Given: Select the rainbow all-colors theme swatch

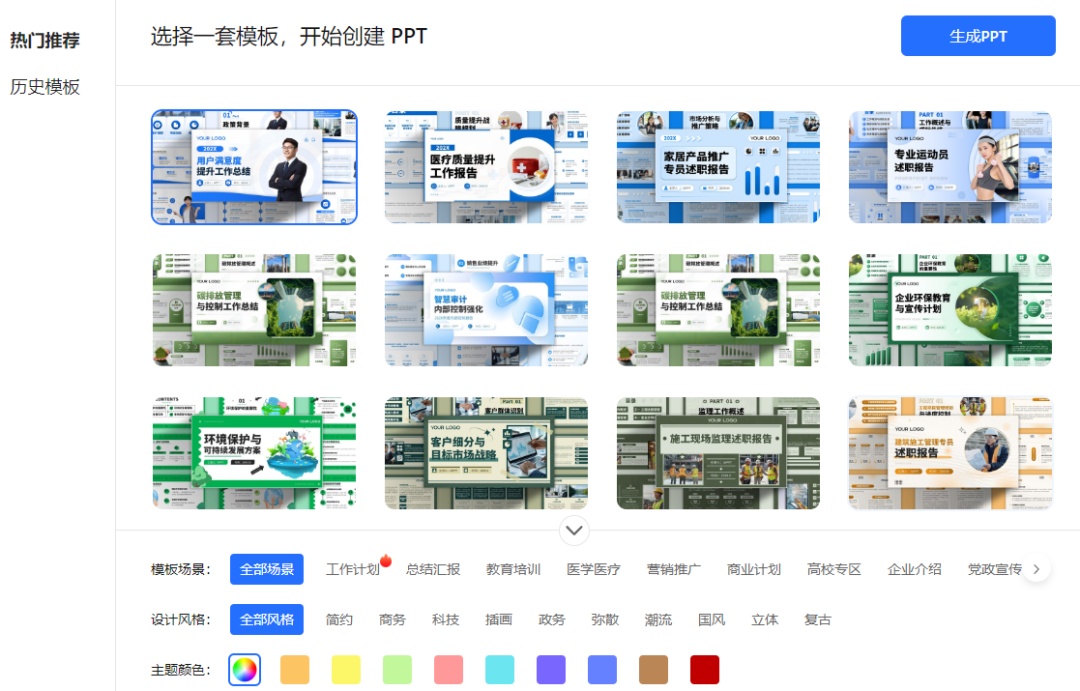Looking at the screenshot, I should coord(245,670).
